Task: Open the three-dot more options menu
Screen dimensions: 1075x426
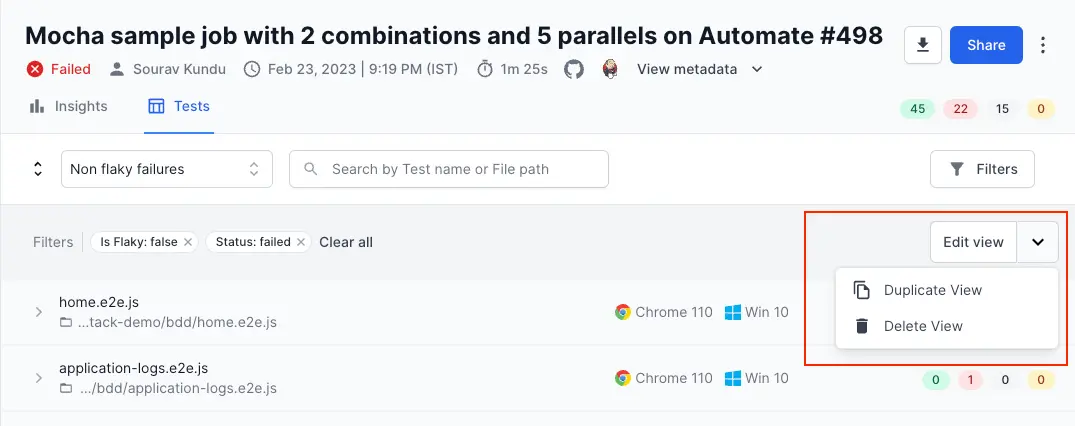Action: click(x=1044, y=45)
